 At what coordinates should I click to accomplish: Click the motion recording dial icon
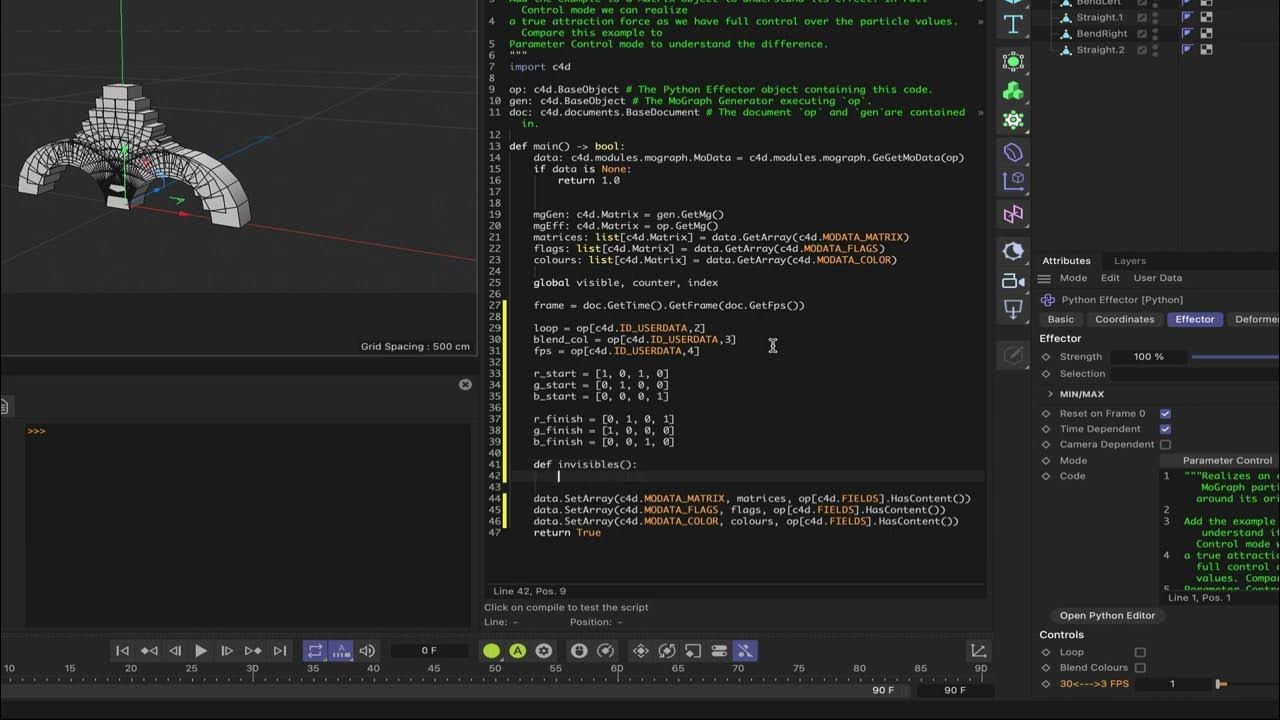coord(605,651)
